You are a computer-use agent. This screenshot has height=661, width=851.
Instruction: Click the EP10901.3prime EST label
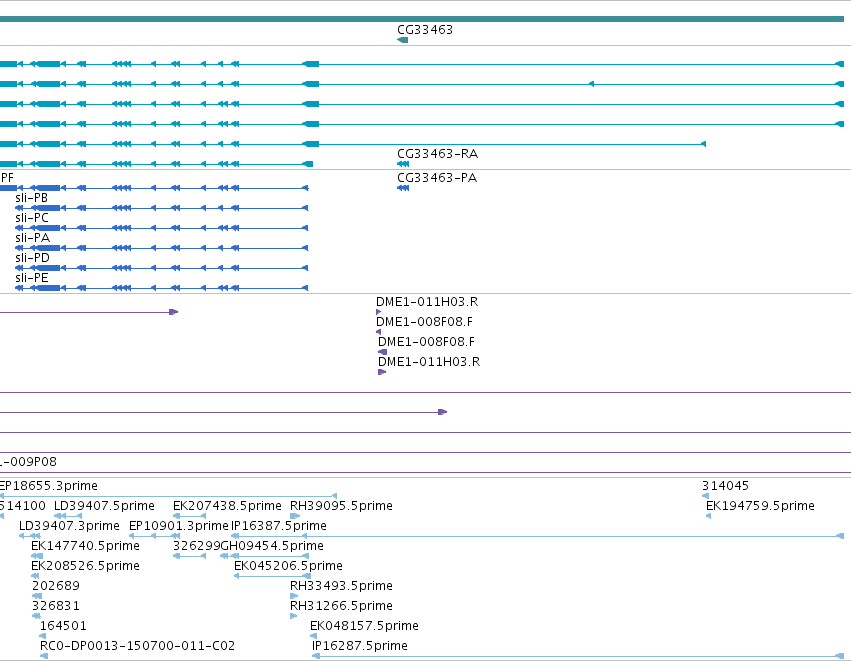179,526
